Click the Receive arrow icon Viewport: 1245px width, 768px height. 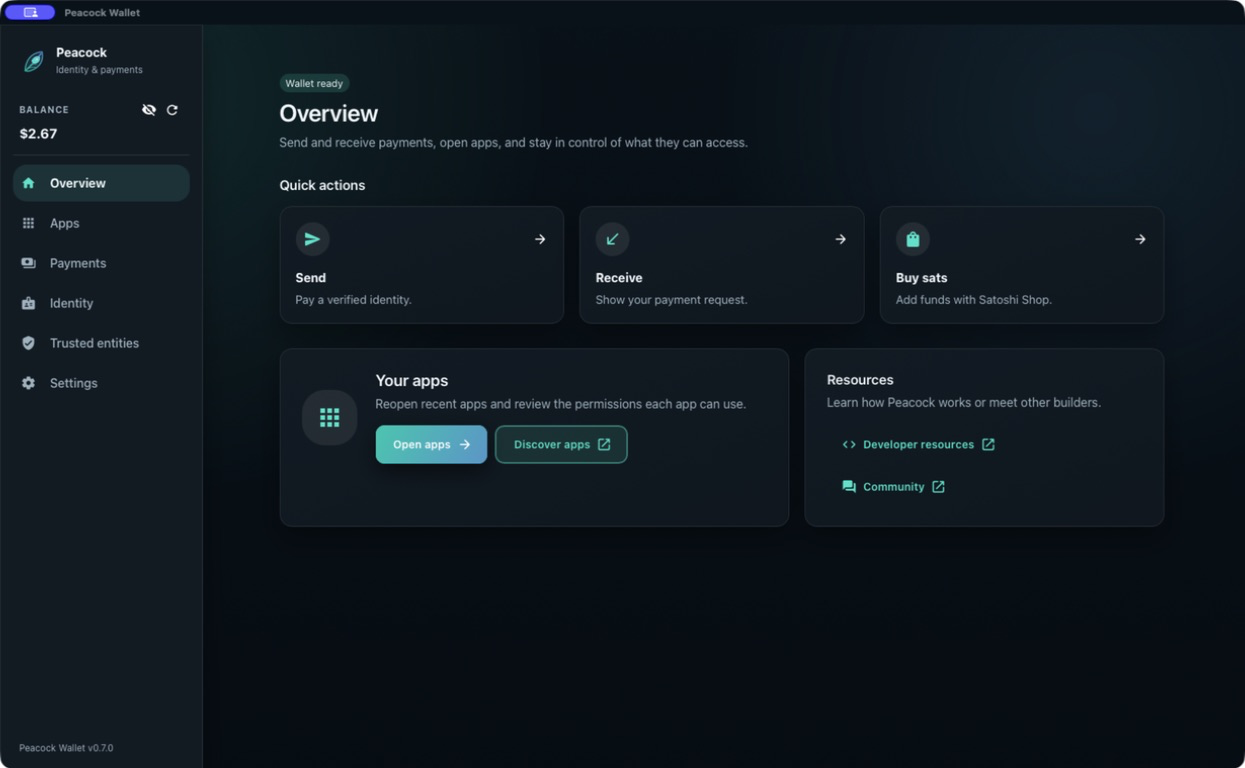pyautogui.click(x=612, y=239)
